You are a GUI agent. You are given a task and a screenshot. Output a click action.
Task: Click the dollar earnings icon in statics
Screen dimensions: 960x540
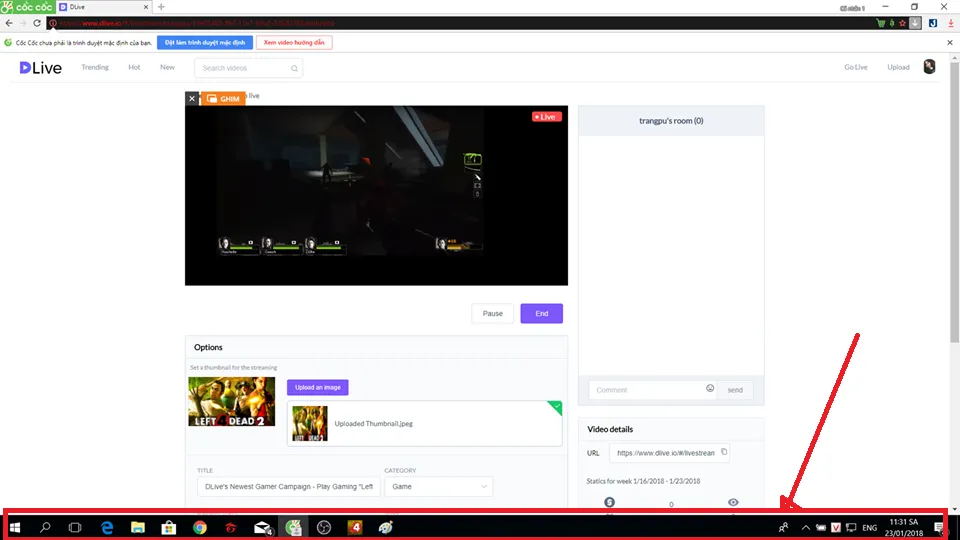(x=609, y=502)
